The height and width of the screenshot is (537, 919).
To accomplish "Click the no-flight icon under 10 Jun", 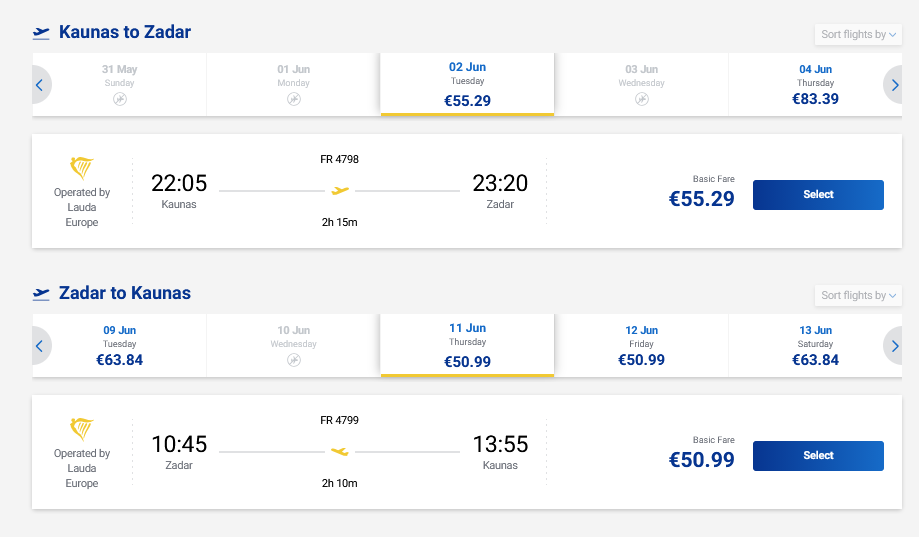I will [294, 360].
